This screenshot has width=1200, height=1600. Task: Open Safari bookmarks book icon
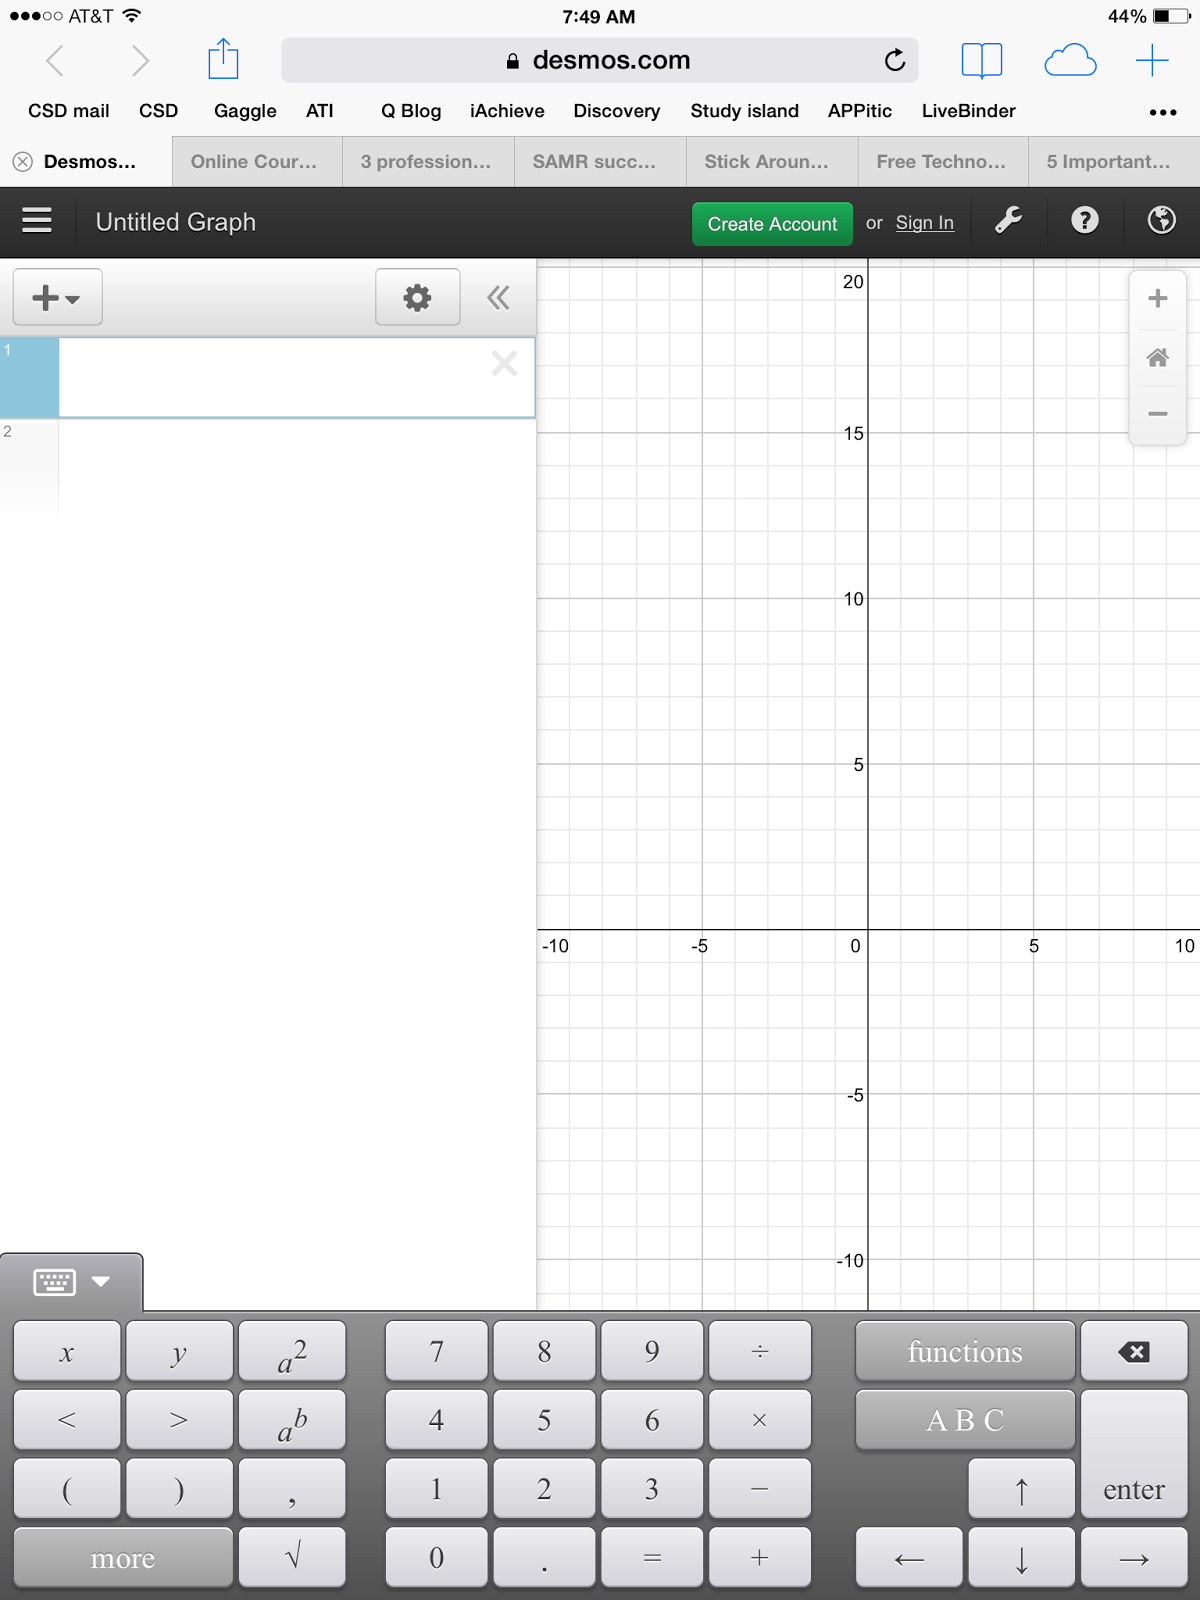click(x=981, y=60)
